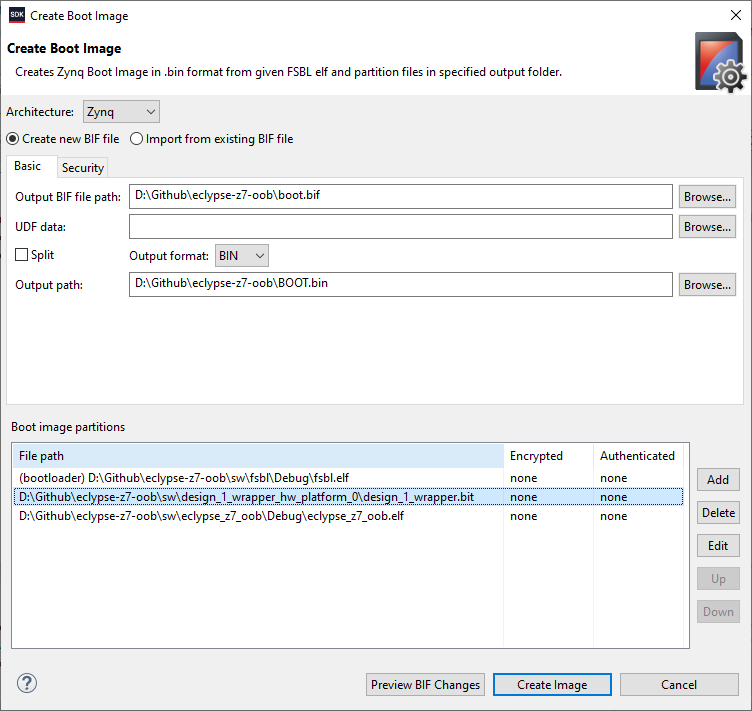The image size is (752, 711).
Task: Click Authenticated value of eclypse_z7_oob.elf row
Action: click(x=613, y=516)
